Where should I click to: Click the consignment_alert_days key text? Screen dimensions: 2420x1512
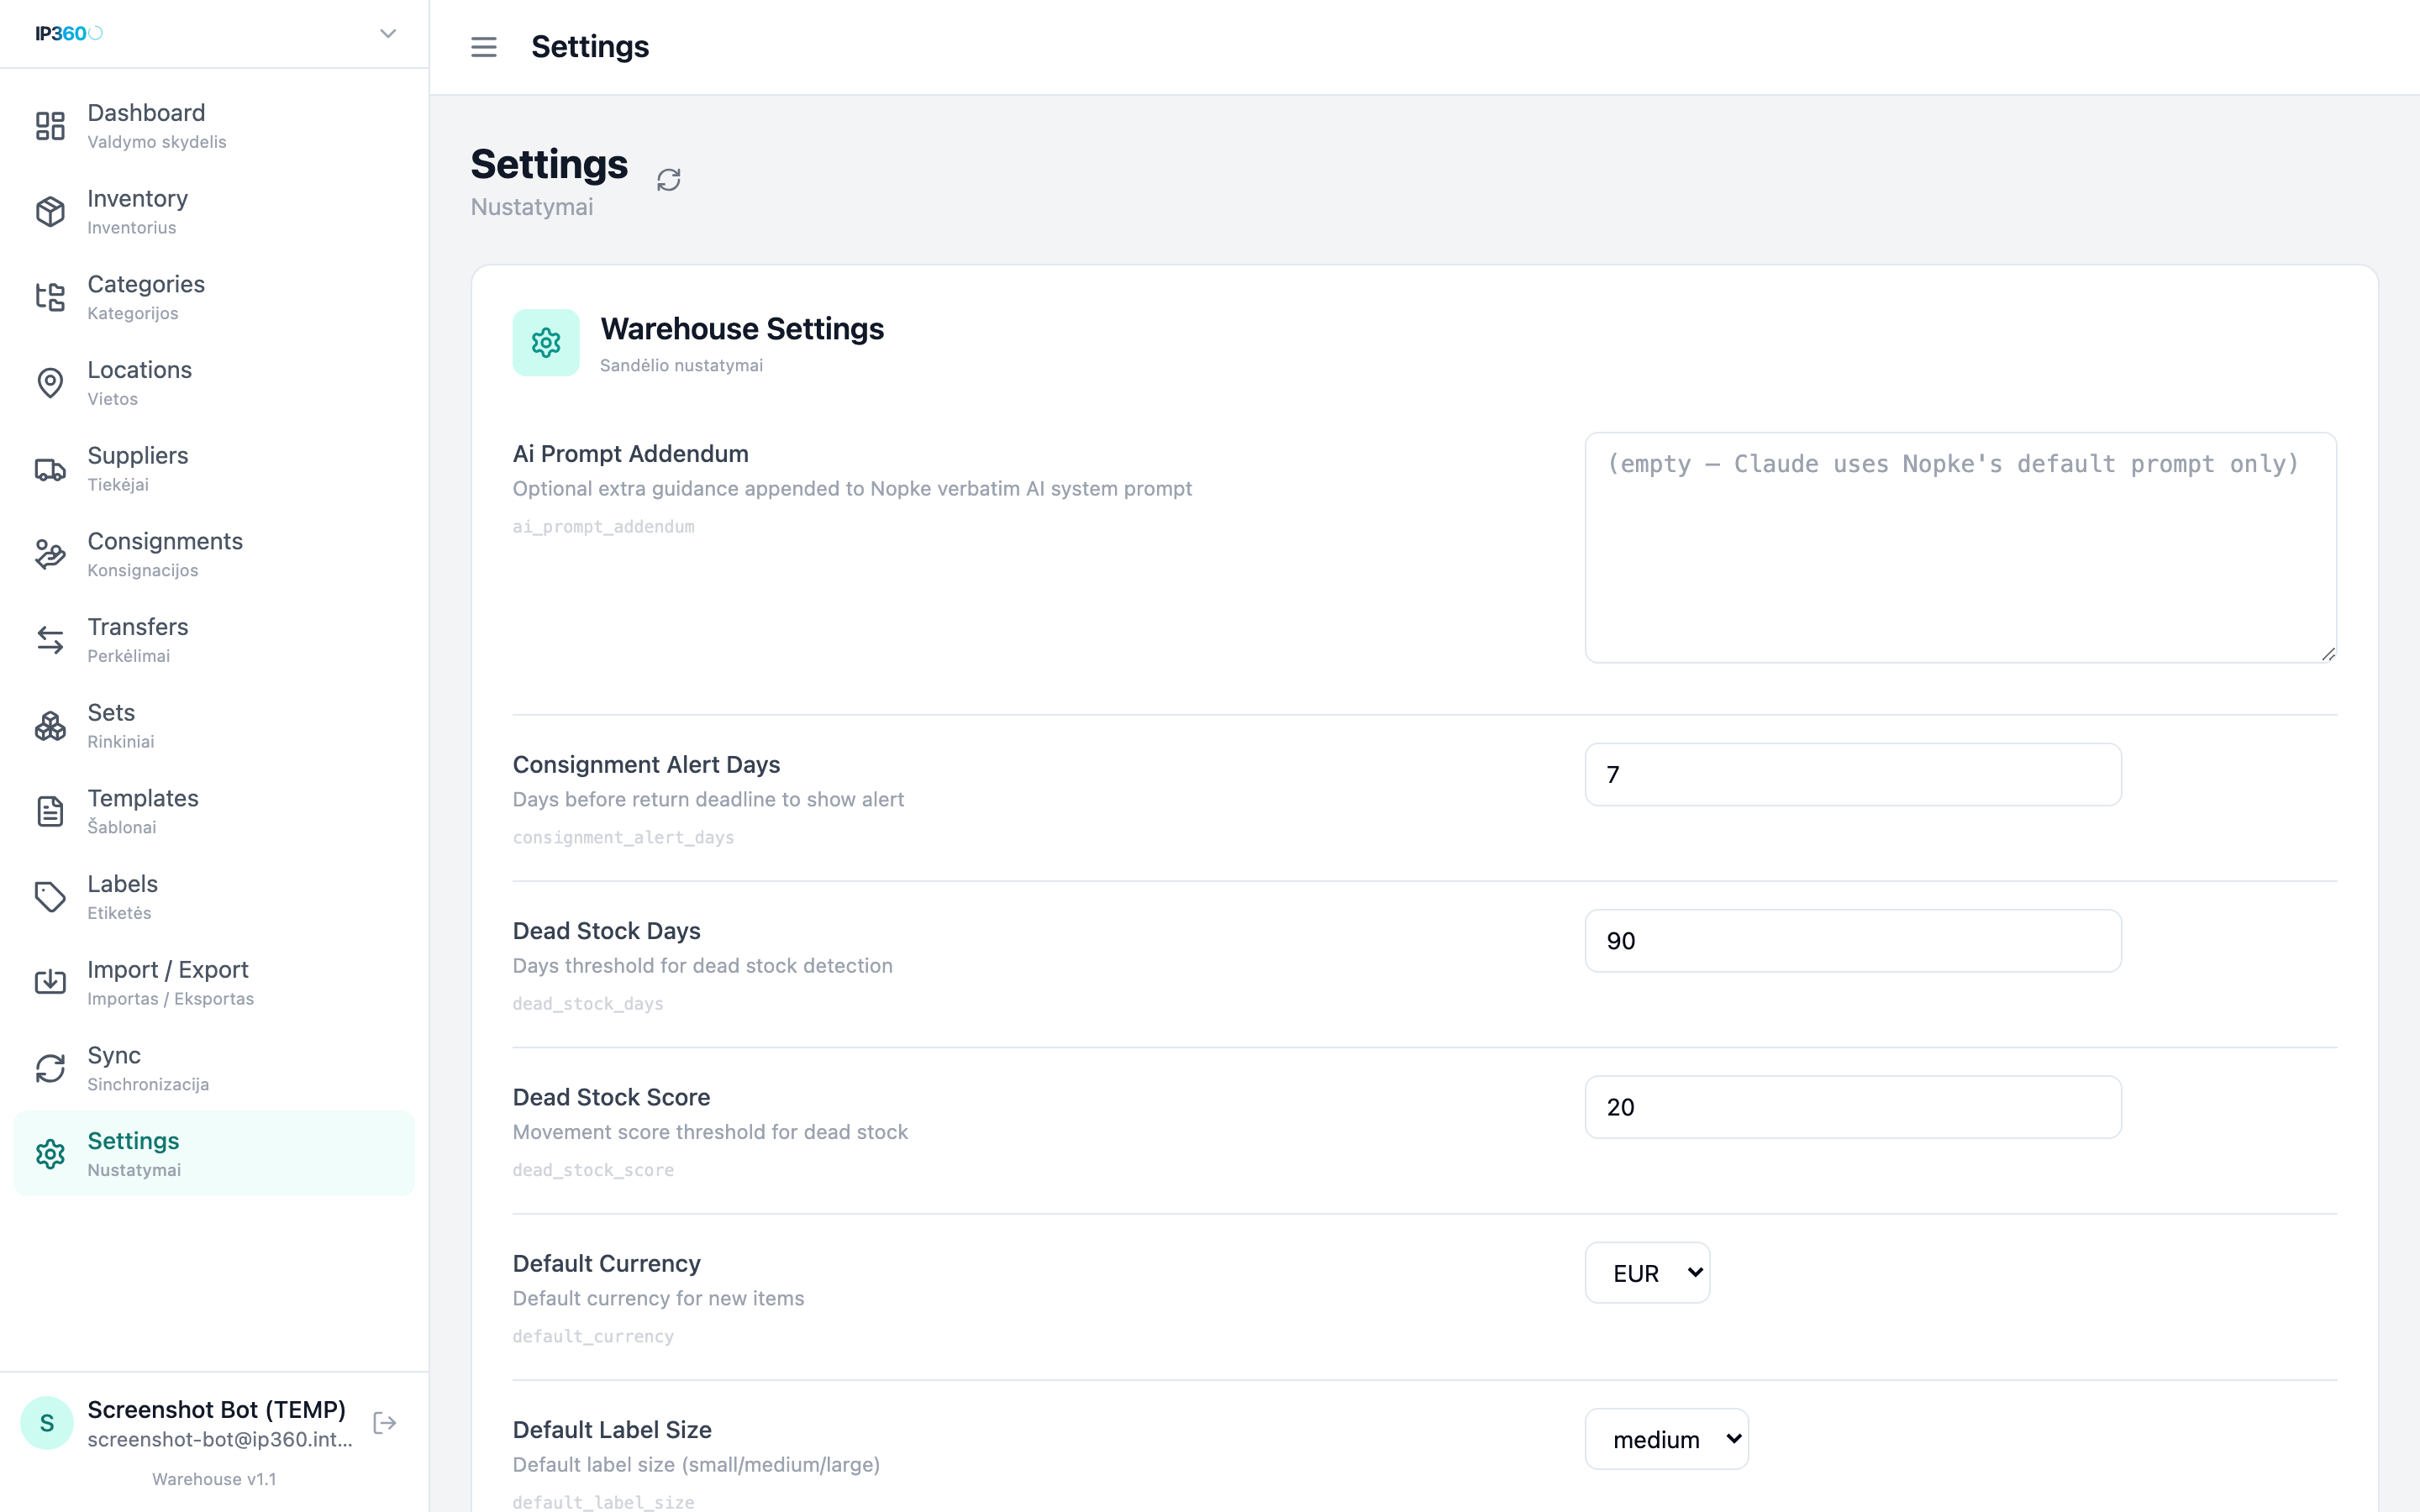(x=623, y=838)
